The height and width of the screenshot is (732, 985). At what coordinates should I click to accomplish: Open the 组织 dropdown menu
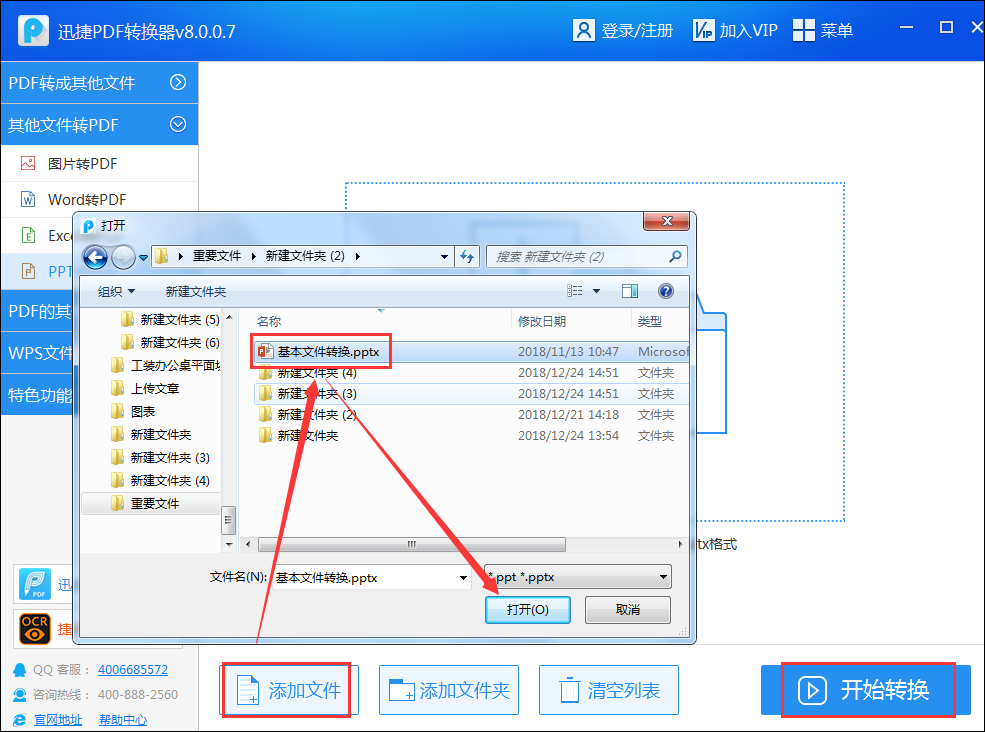pos(116,292)
